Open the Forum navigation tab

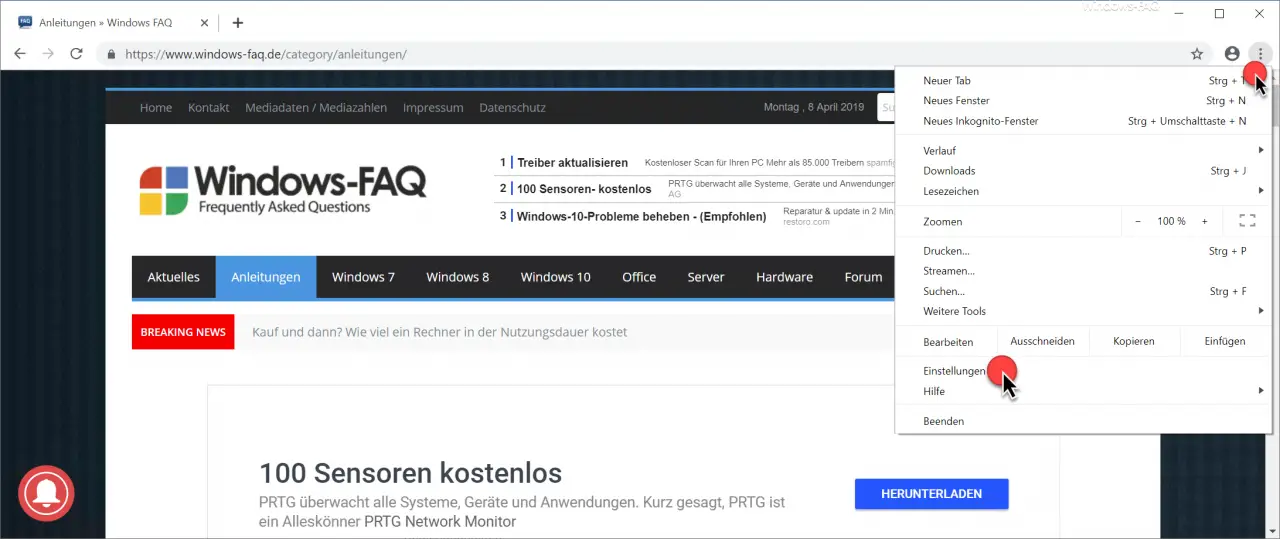tap(863, 277)
